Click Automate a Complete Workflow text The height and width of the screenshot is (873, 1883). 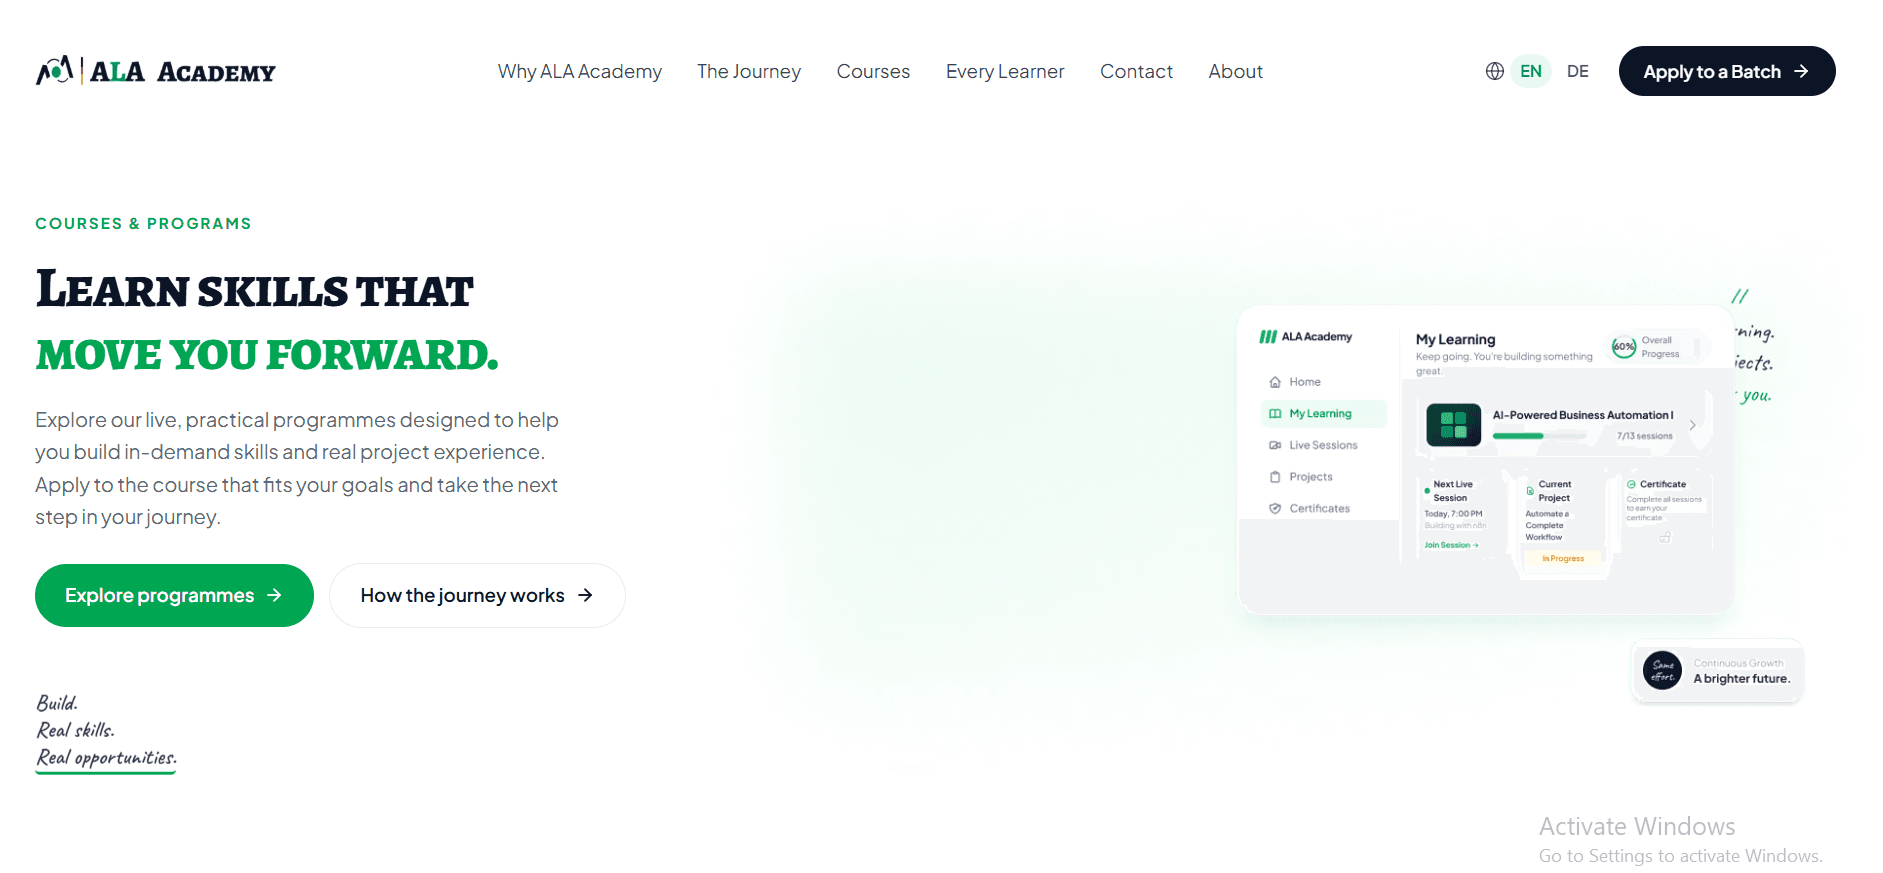[x=1547, y=526]
